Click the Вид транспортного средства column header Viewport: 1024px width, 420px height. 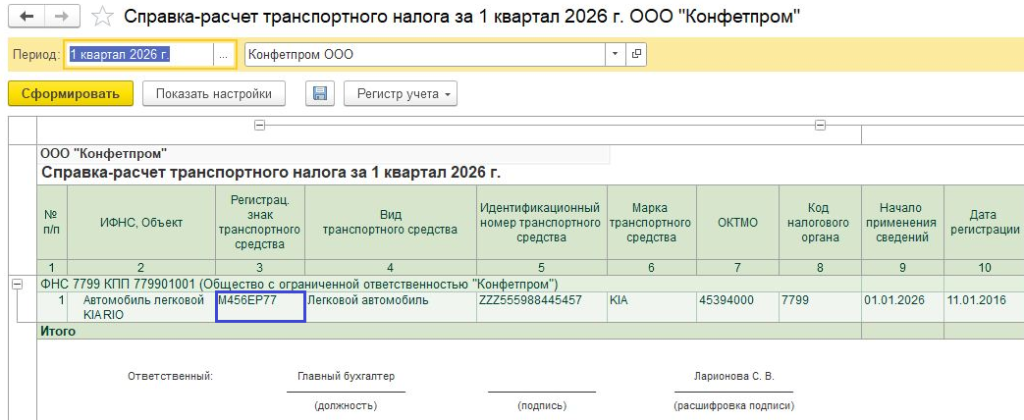tap(391, 223)
